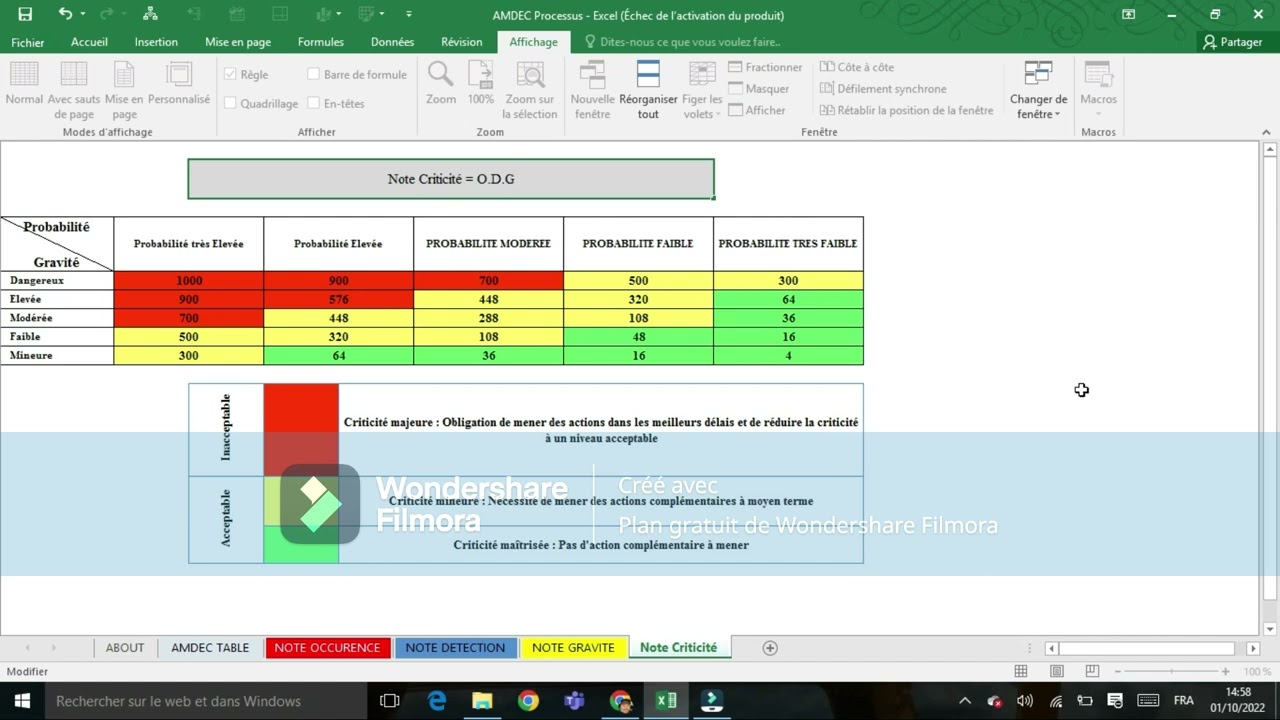
Task: Set zoom to 100%
Action: click(481, 82)
